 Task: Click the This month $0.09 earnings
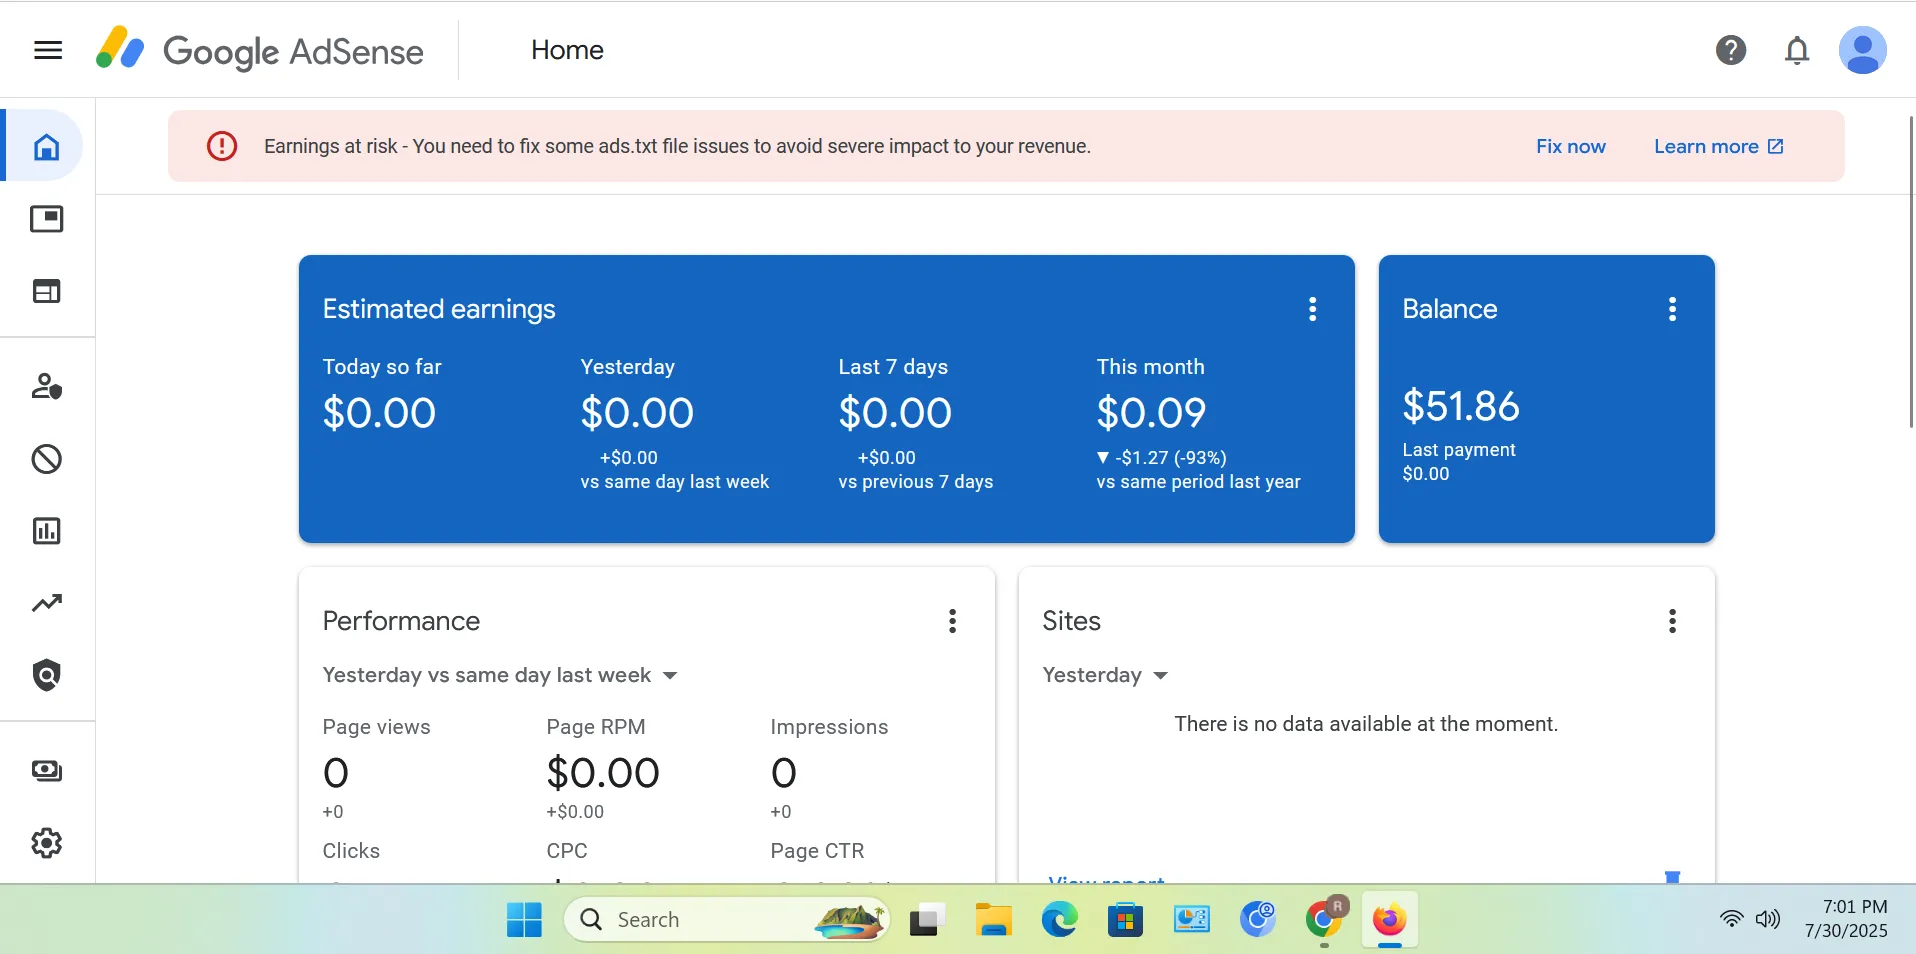click(1151, 413)
